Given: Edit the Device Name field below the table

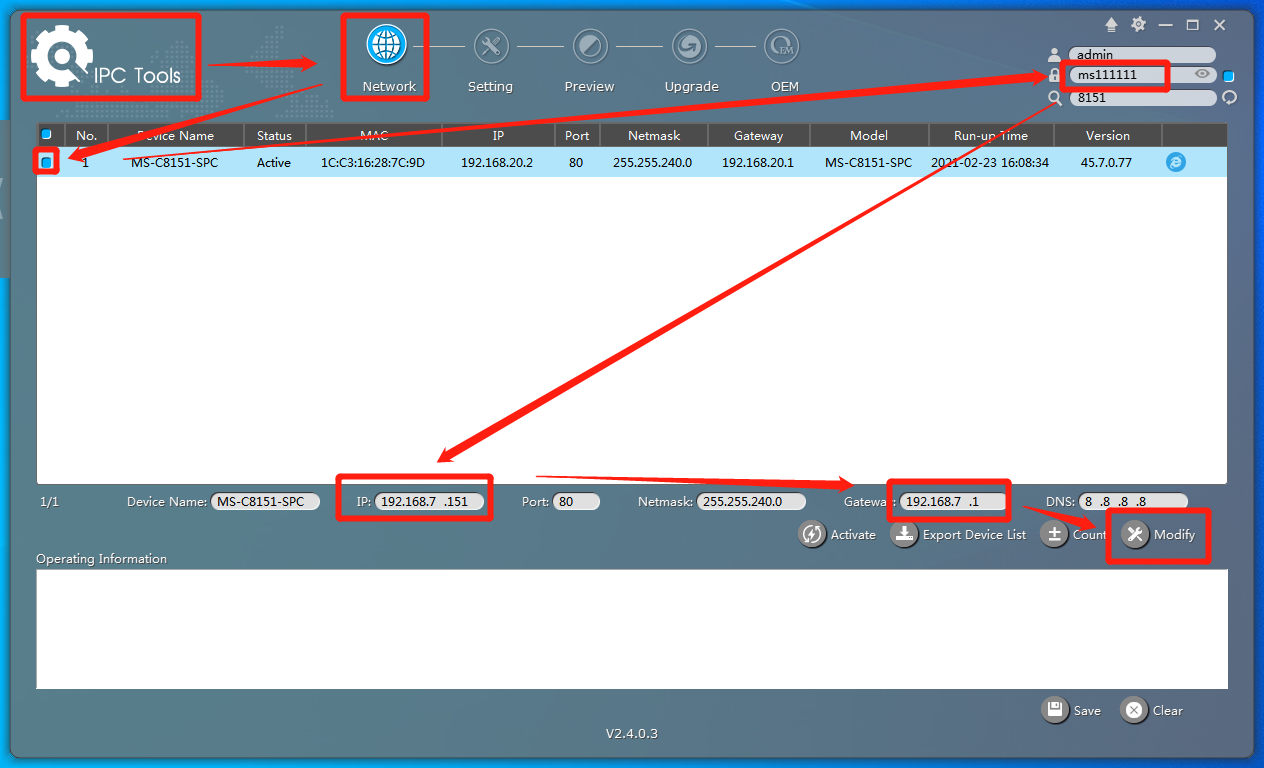Looking at the screenshot, I should pos(265,502).
